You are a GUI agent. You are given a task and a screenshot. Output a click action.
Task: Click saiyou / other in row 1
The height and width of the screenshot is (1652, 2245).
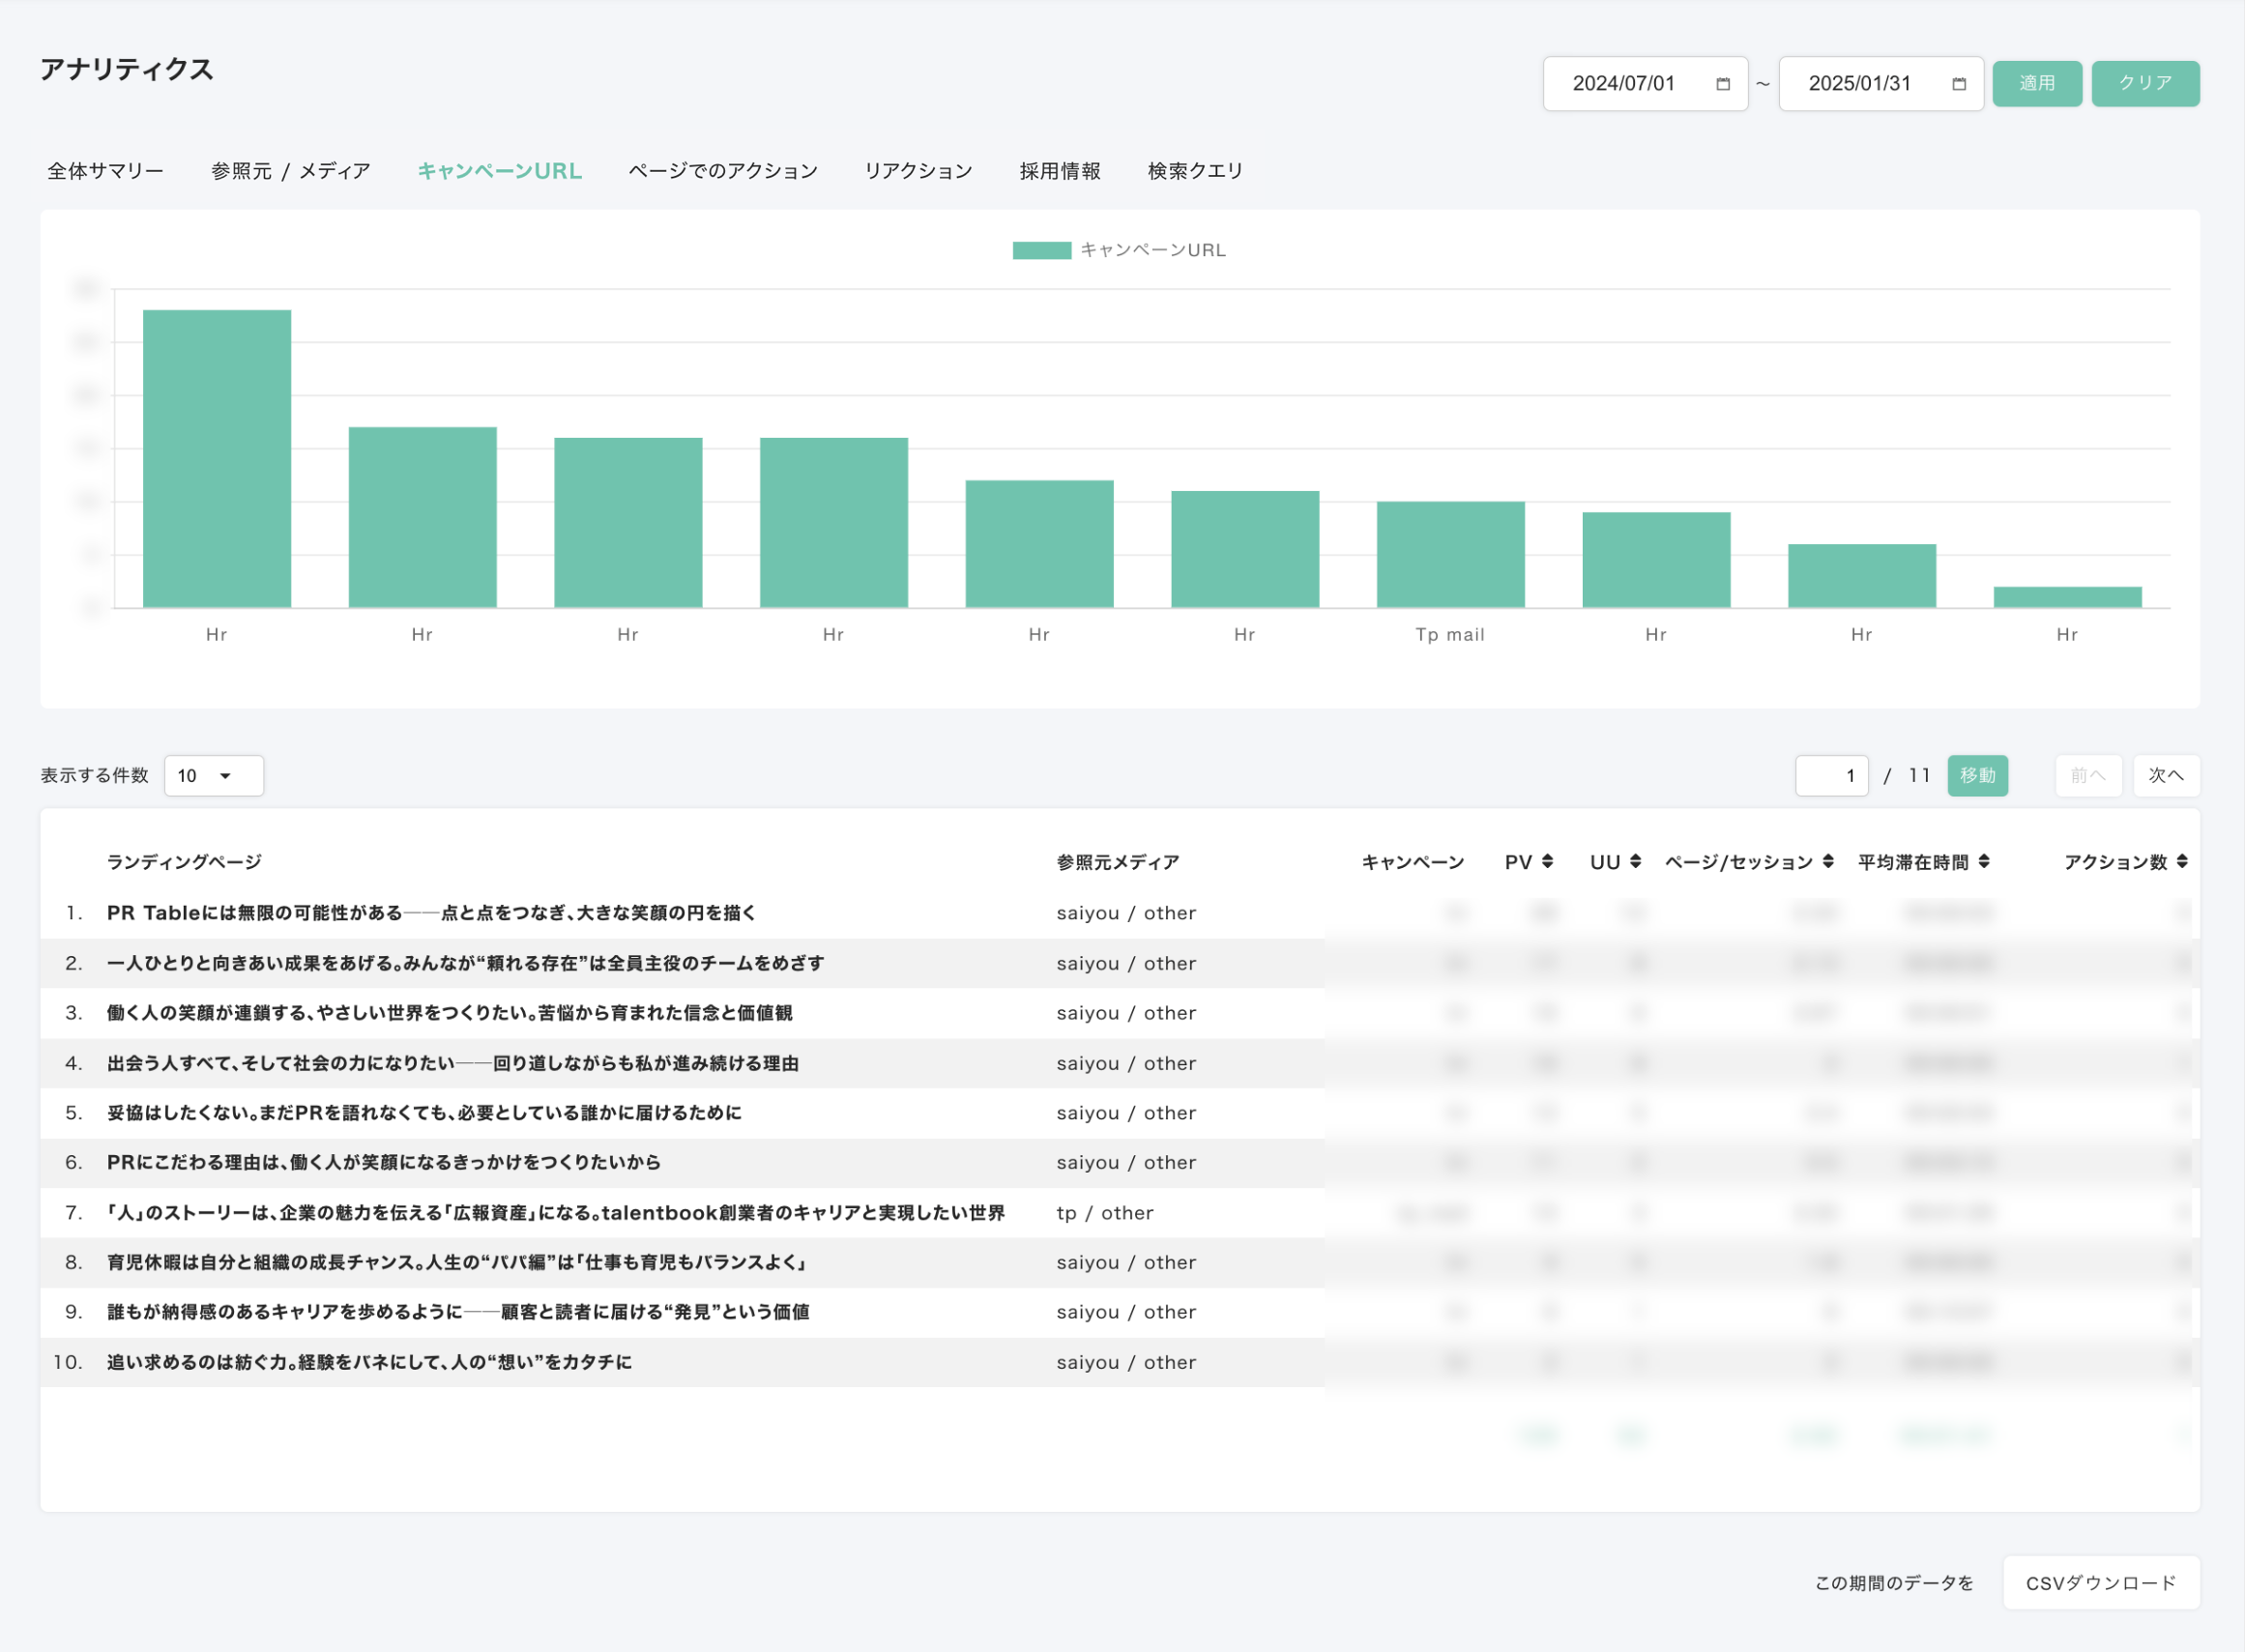(x=1126, y=913)
